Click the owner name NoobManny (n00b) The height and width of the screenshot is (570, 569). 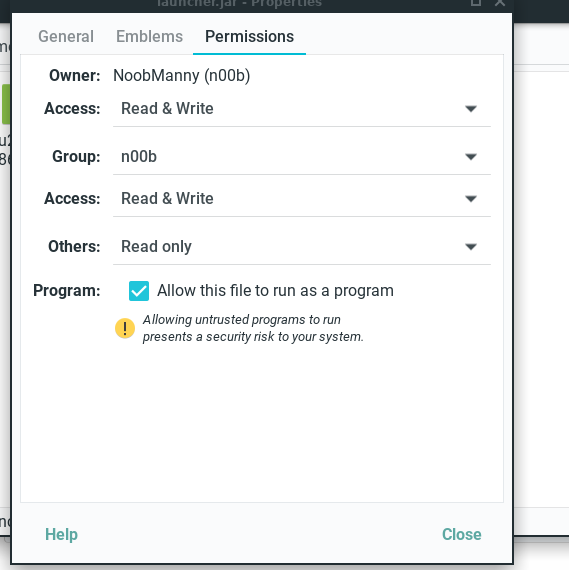coord(182,76)
